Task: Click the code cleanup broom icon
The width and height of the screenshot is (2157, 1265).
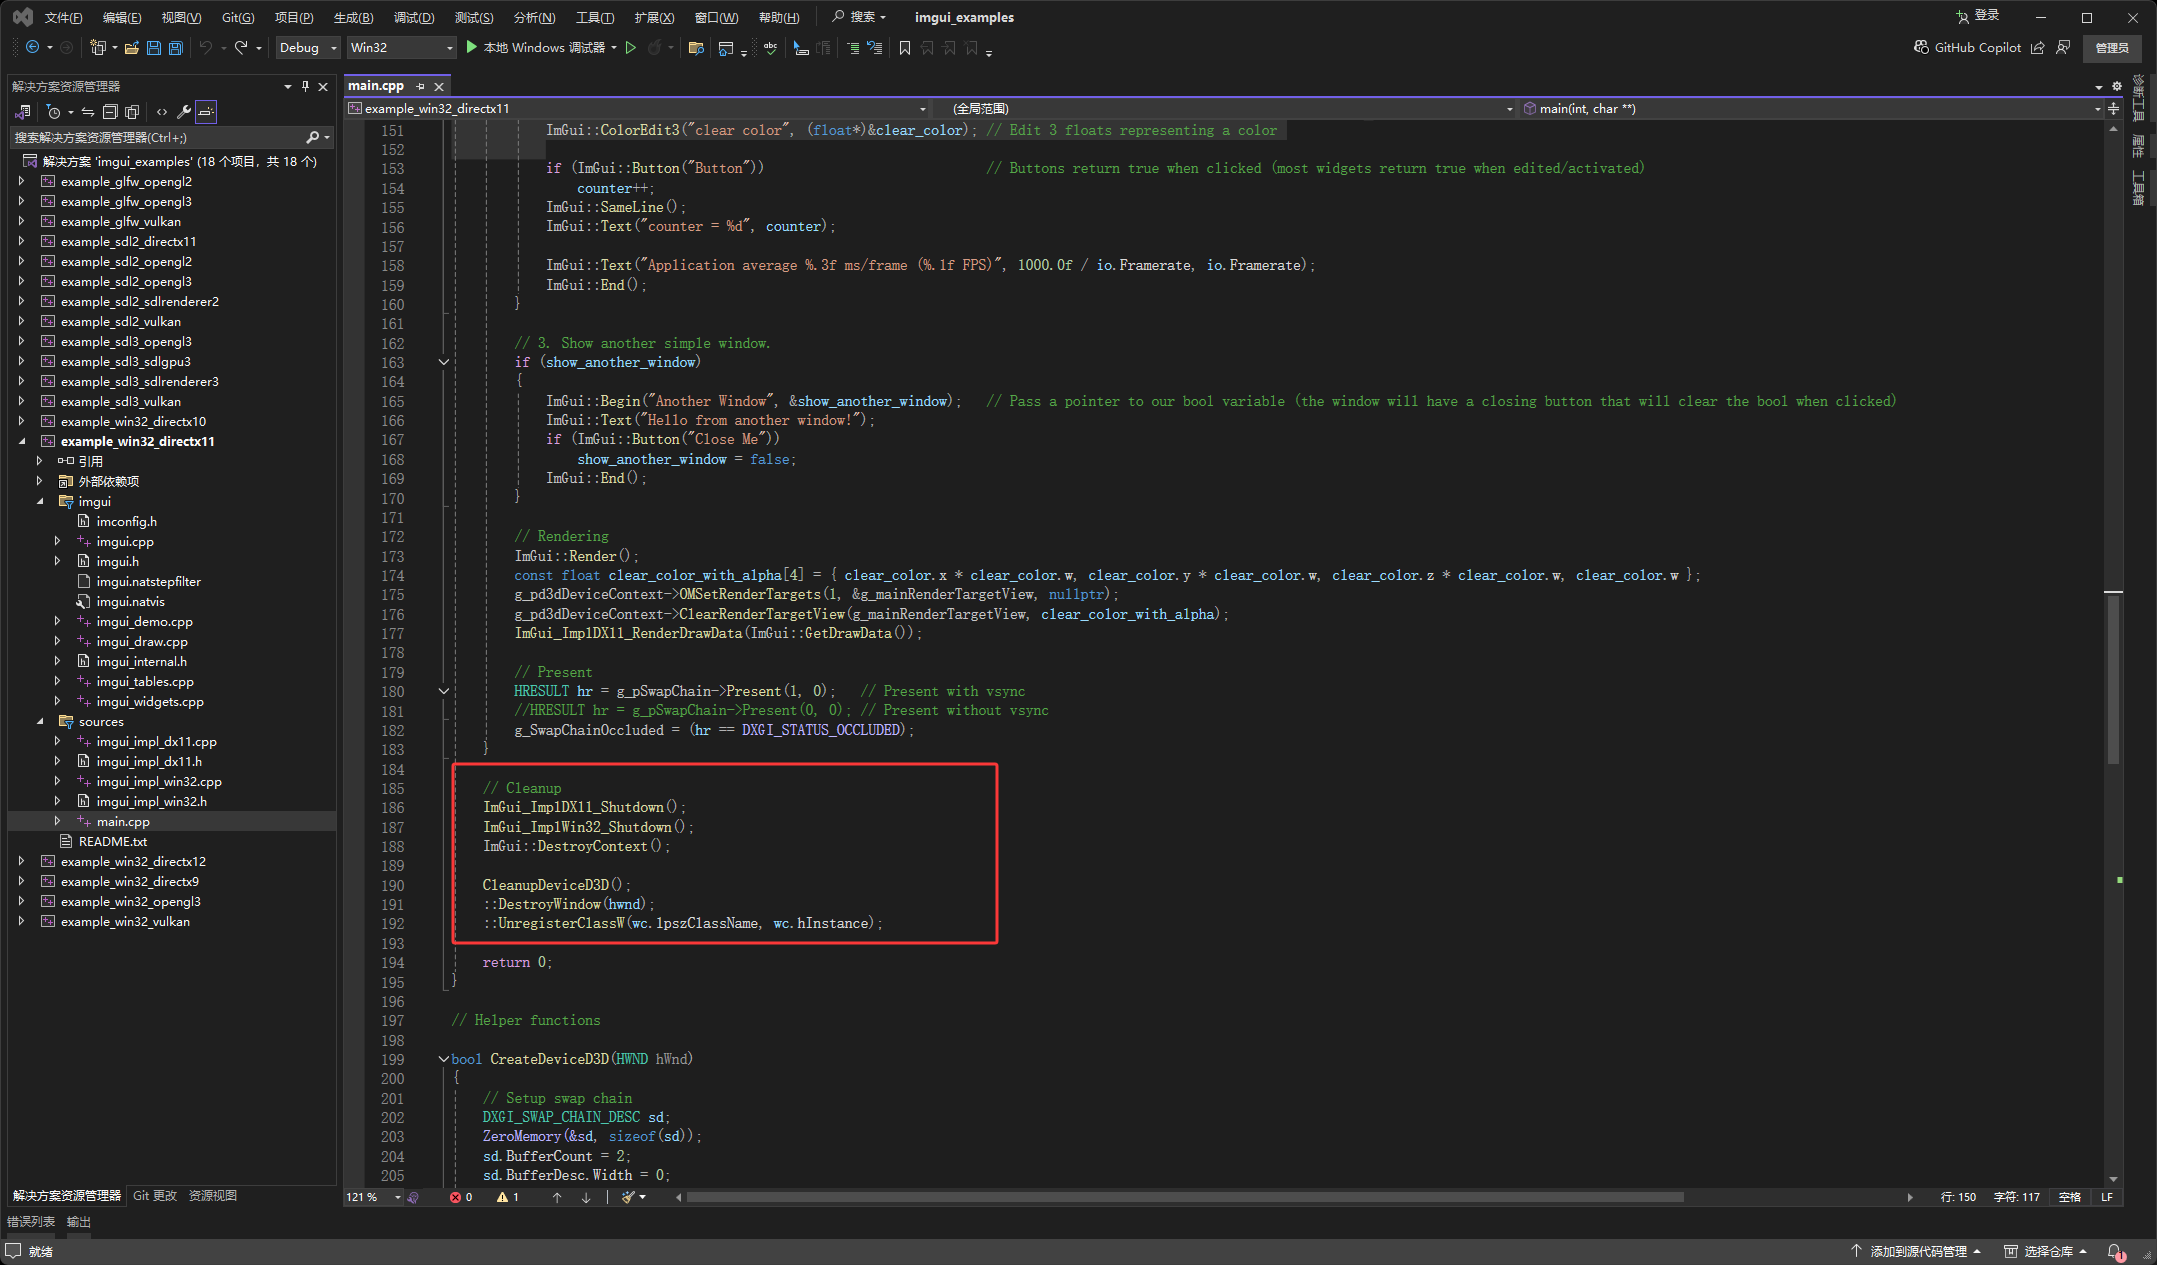Action: 628,1197
